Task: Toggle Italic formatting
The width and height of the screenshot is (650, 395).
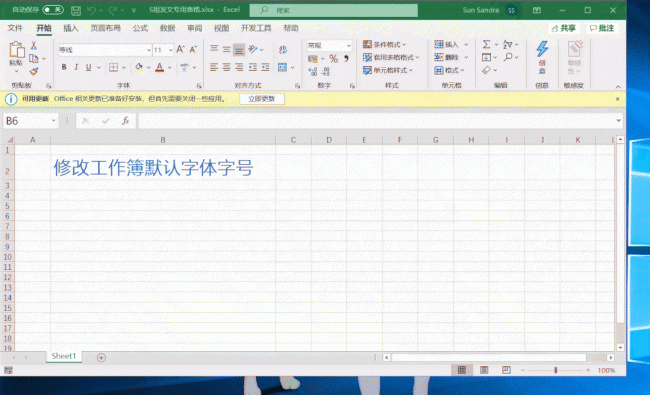Action: coord(76,67)
